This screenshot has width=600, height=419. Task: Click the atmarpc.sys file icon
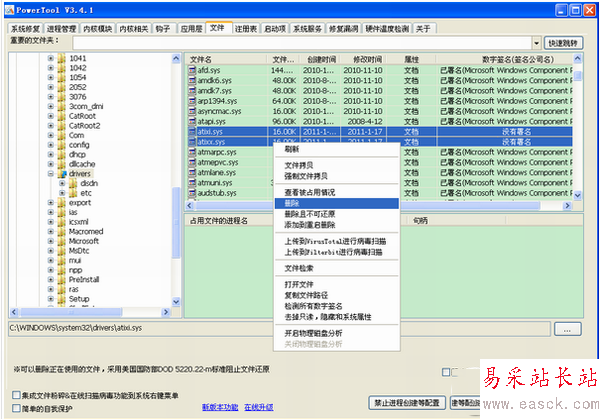192,152
